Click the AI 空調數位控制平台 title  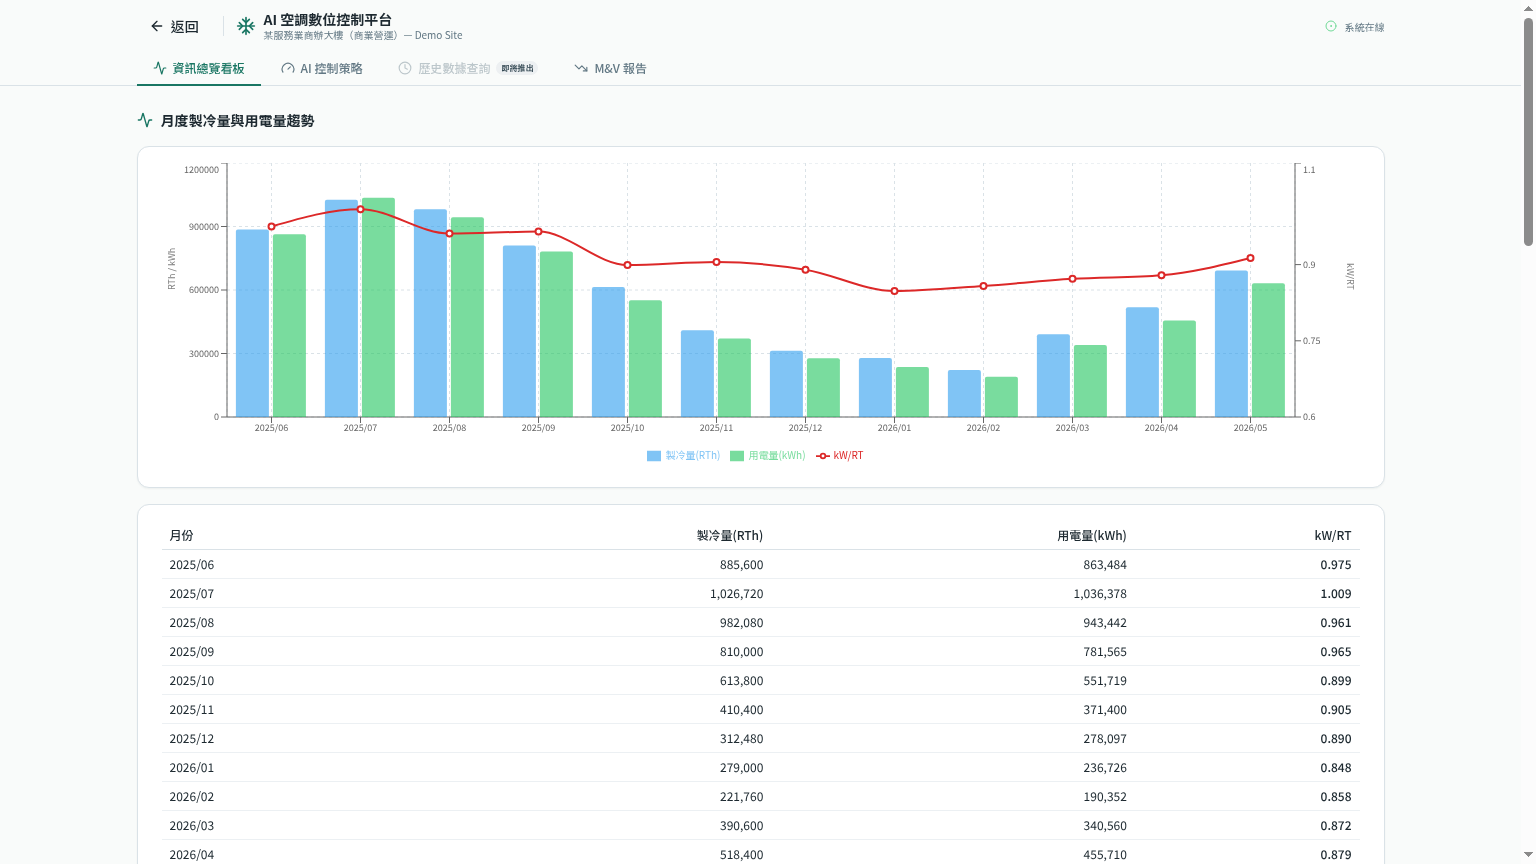328,20
